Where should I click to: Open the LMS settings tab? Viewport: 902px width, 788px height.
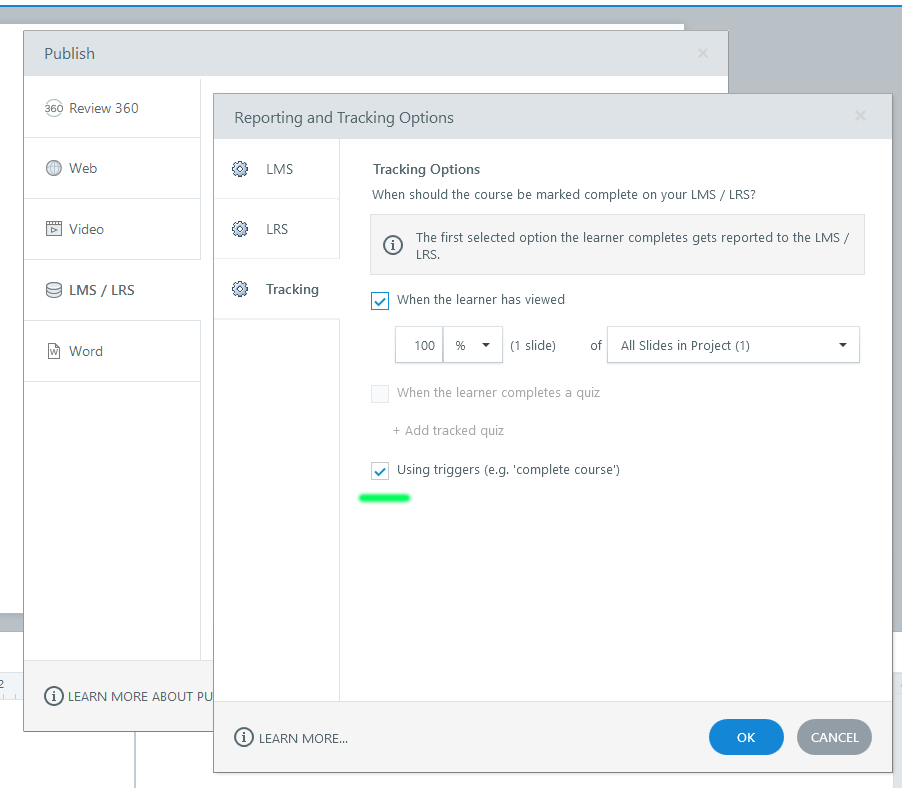(279, 169)
